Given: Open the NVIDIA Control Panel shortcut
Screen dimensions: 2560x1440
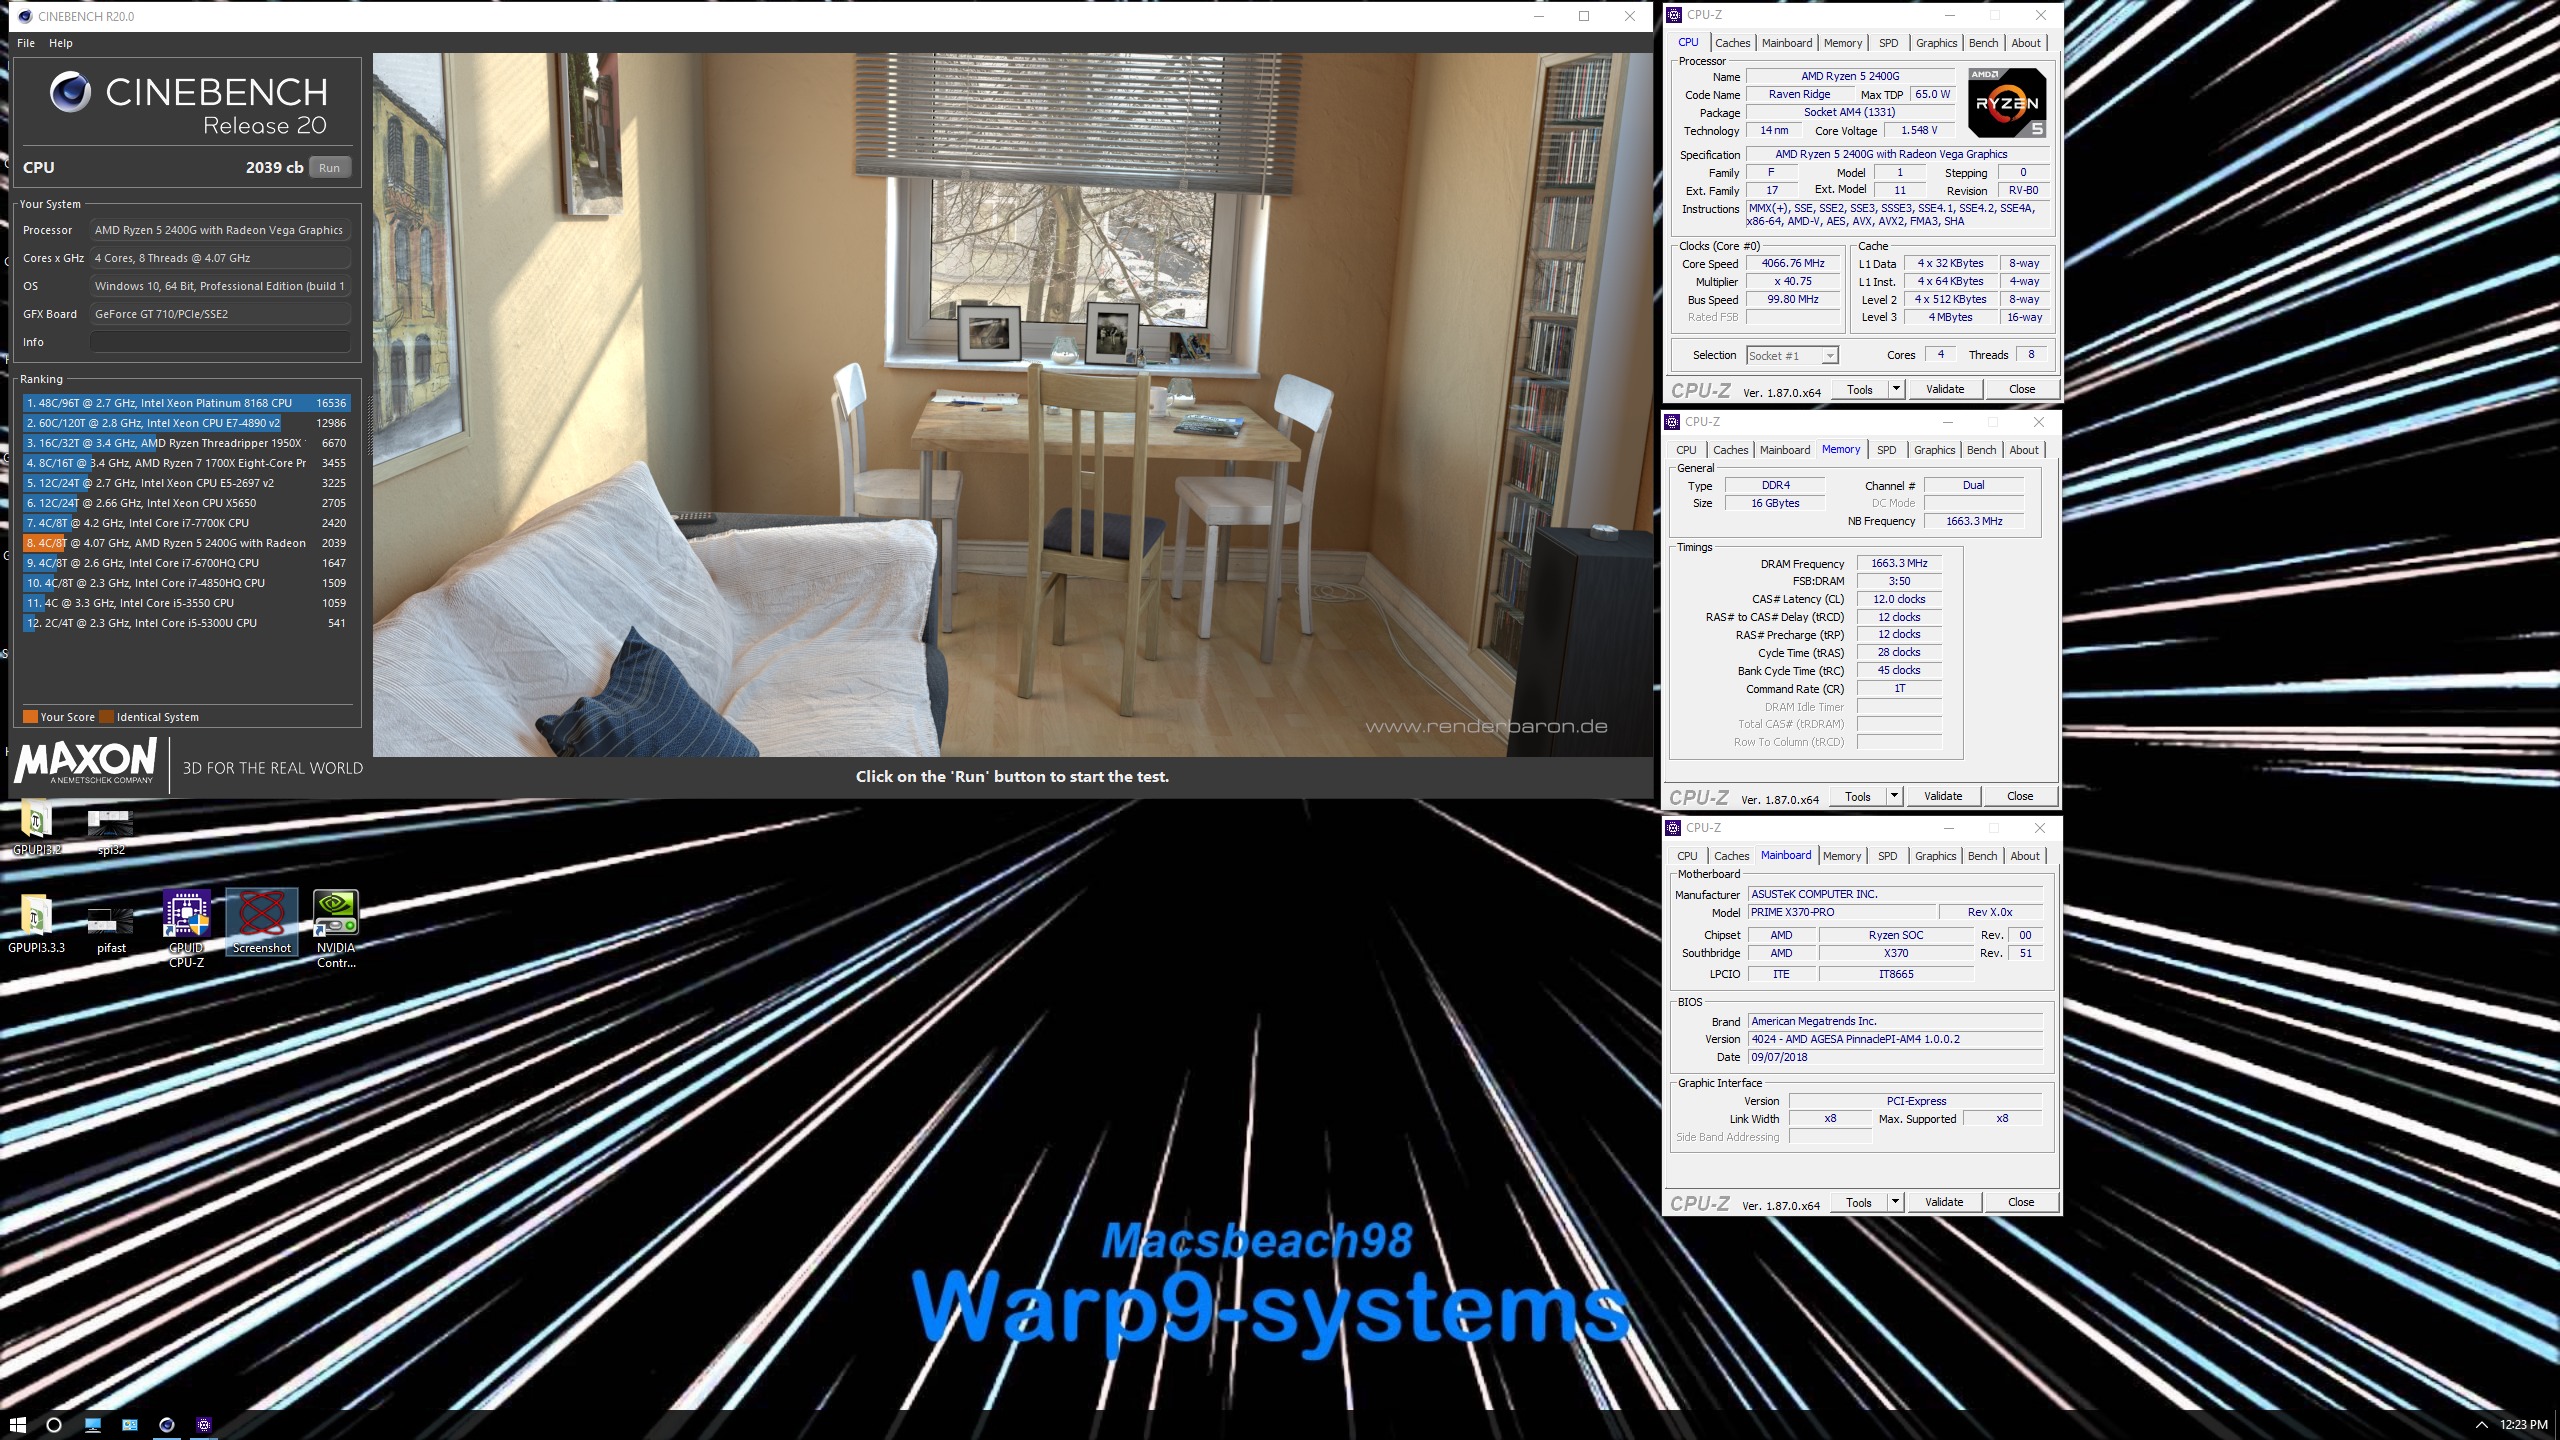Looking at the screenshot, I should pos(336,928).
